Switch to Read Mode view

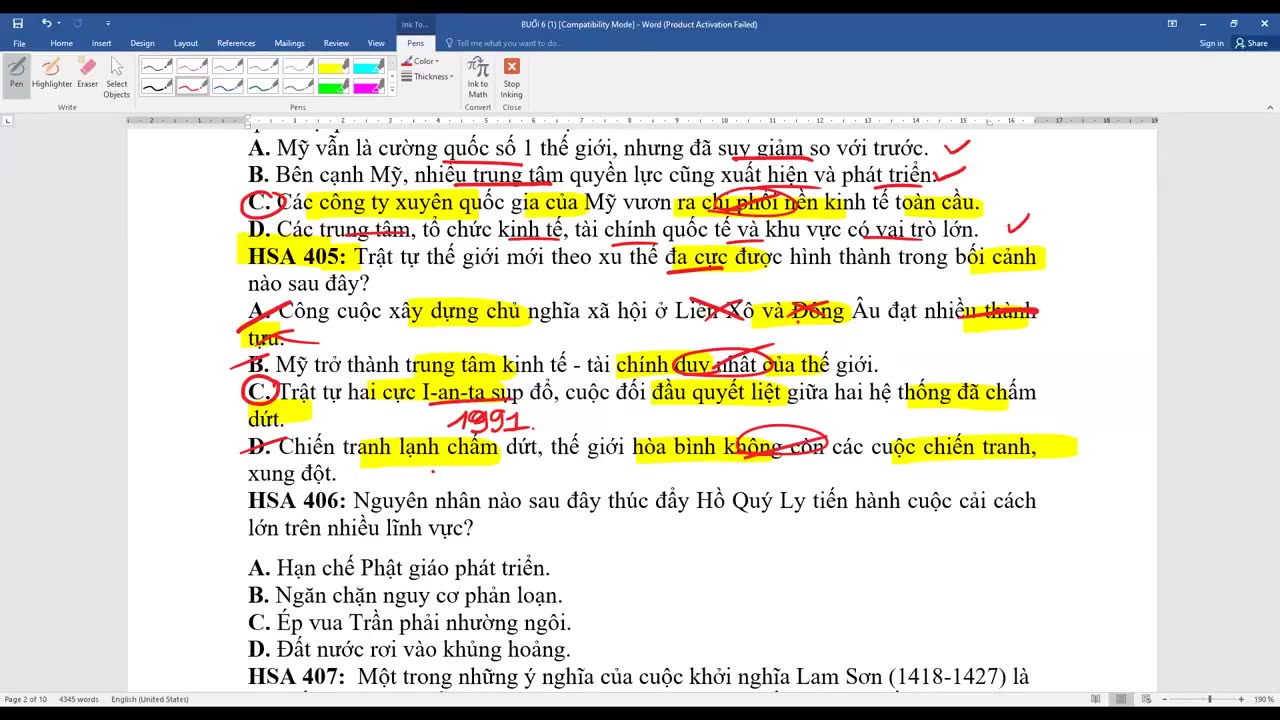click(1097, 699)
